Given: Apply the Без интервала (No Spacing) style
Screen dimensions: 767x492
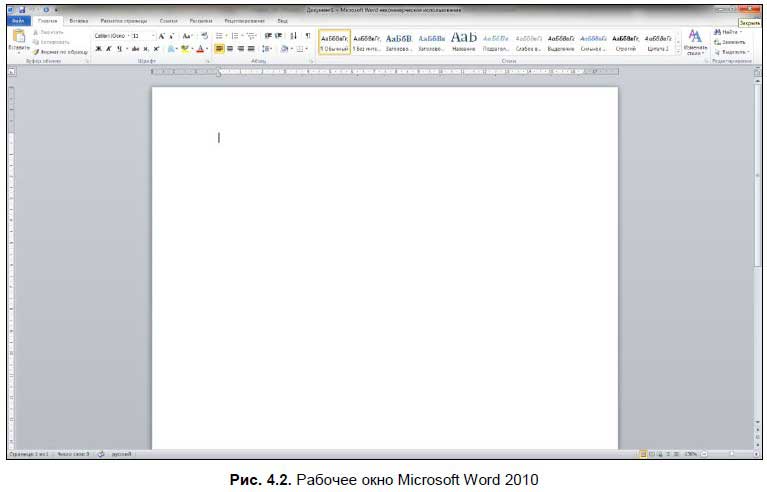Looking at the screenshot, I should [367, 42].
